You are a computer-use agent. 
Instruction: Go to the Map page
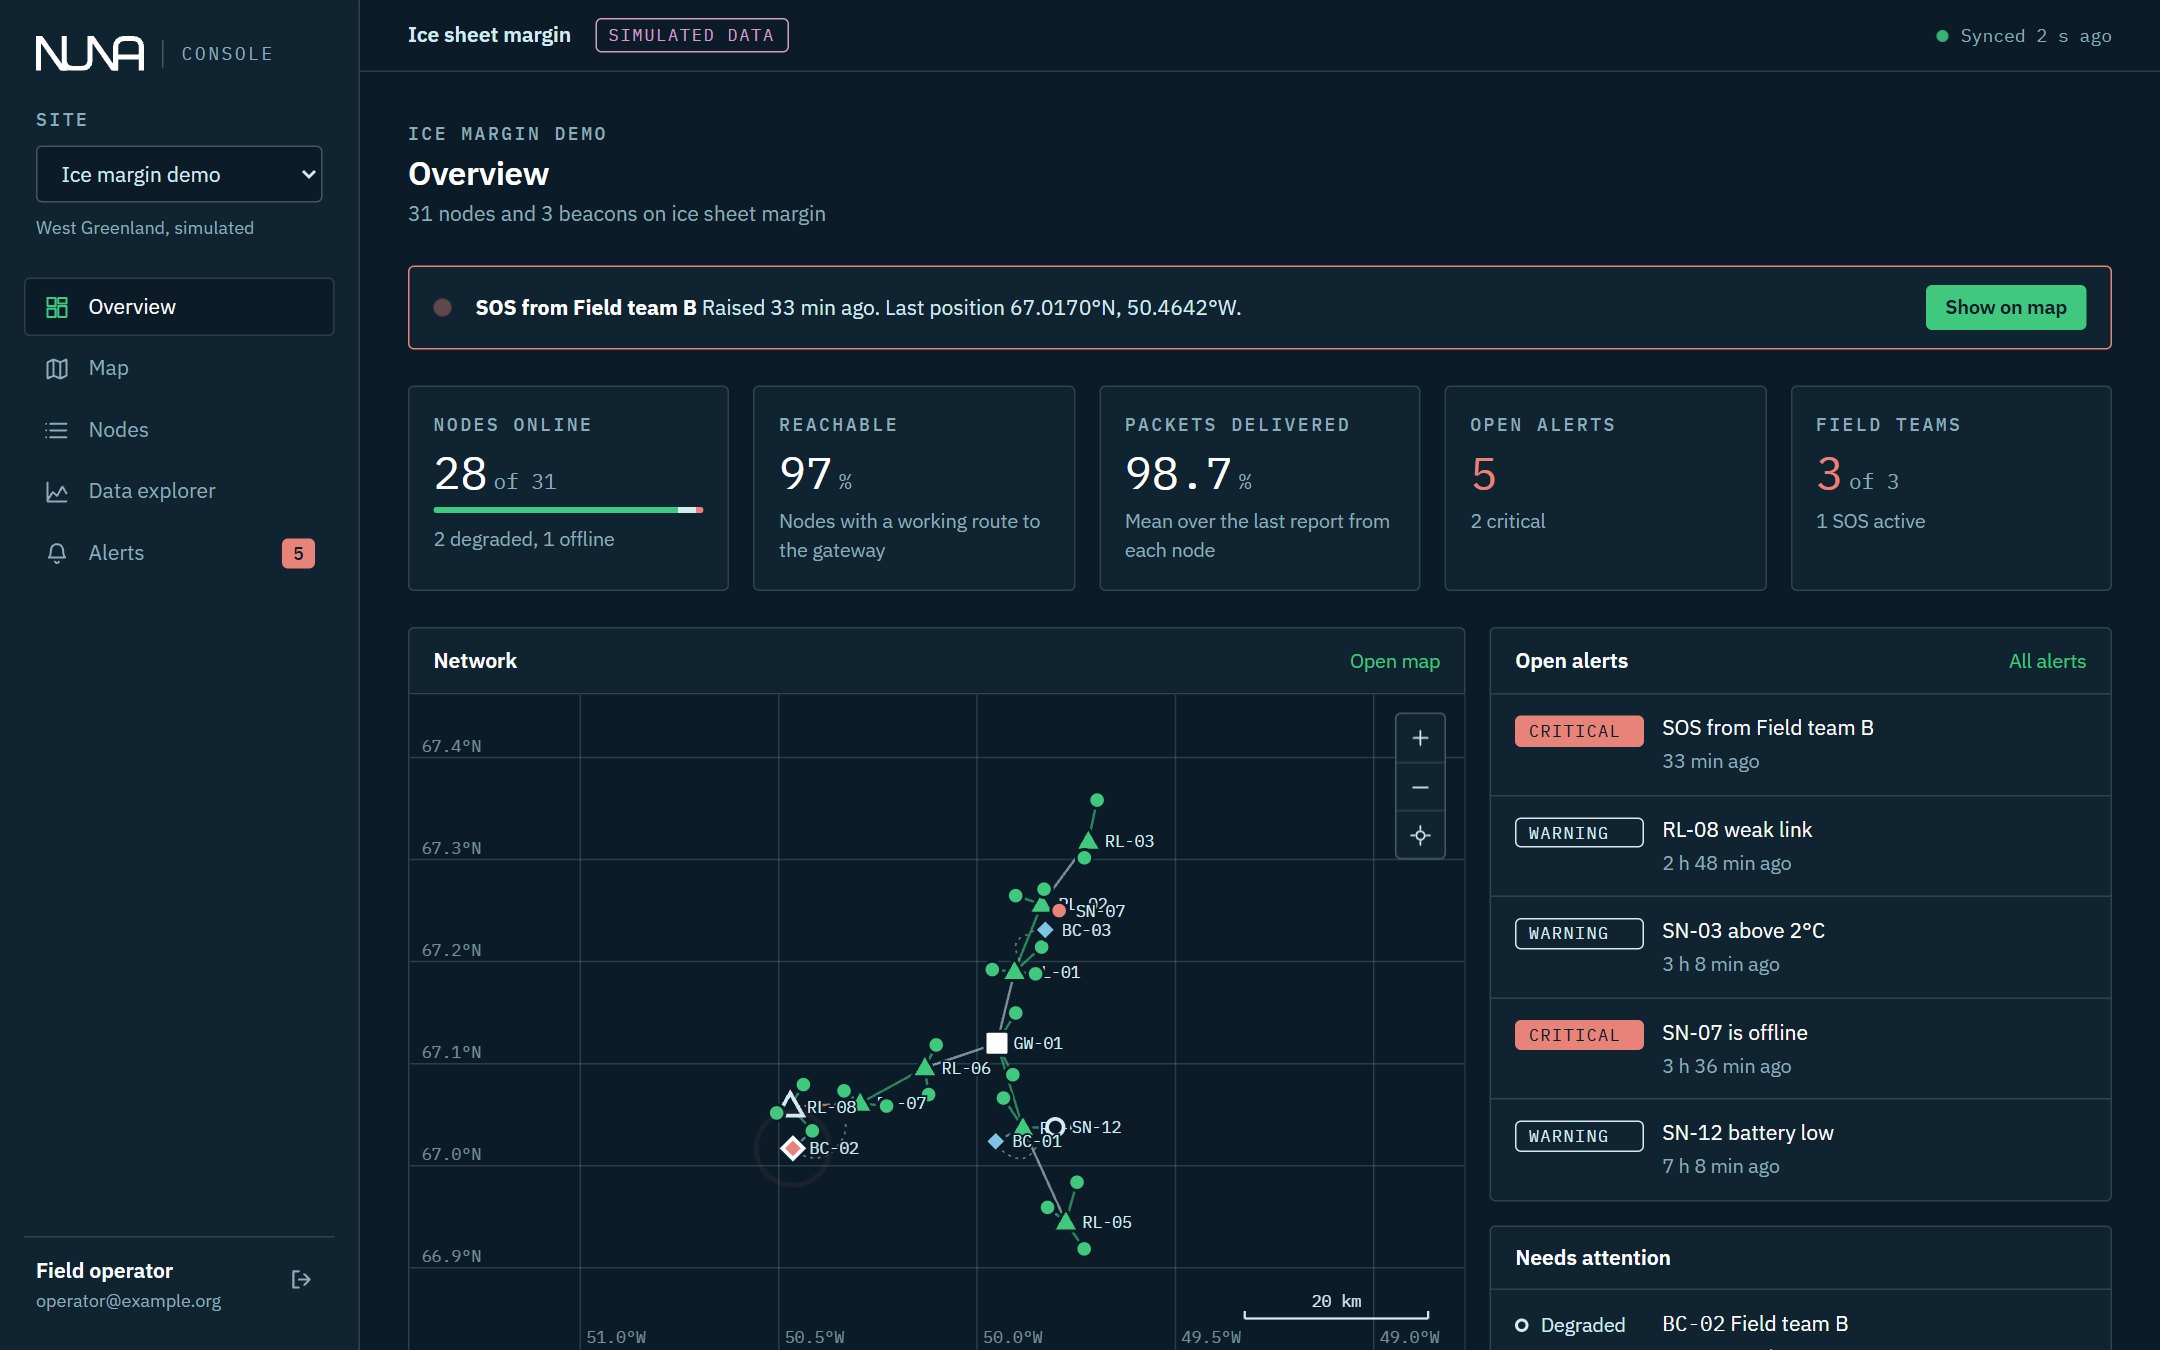[x=179, y=368]
